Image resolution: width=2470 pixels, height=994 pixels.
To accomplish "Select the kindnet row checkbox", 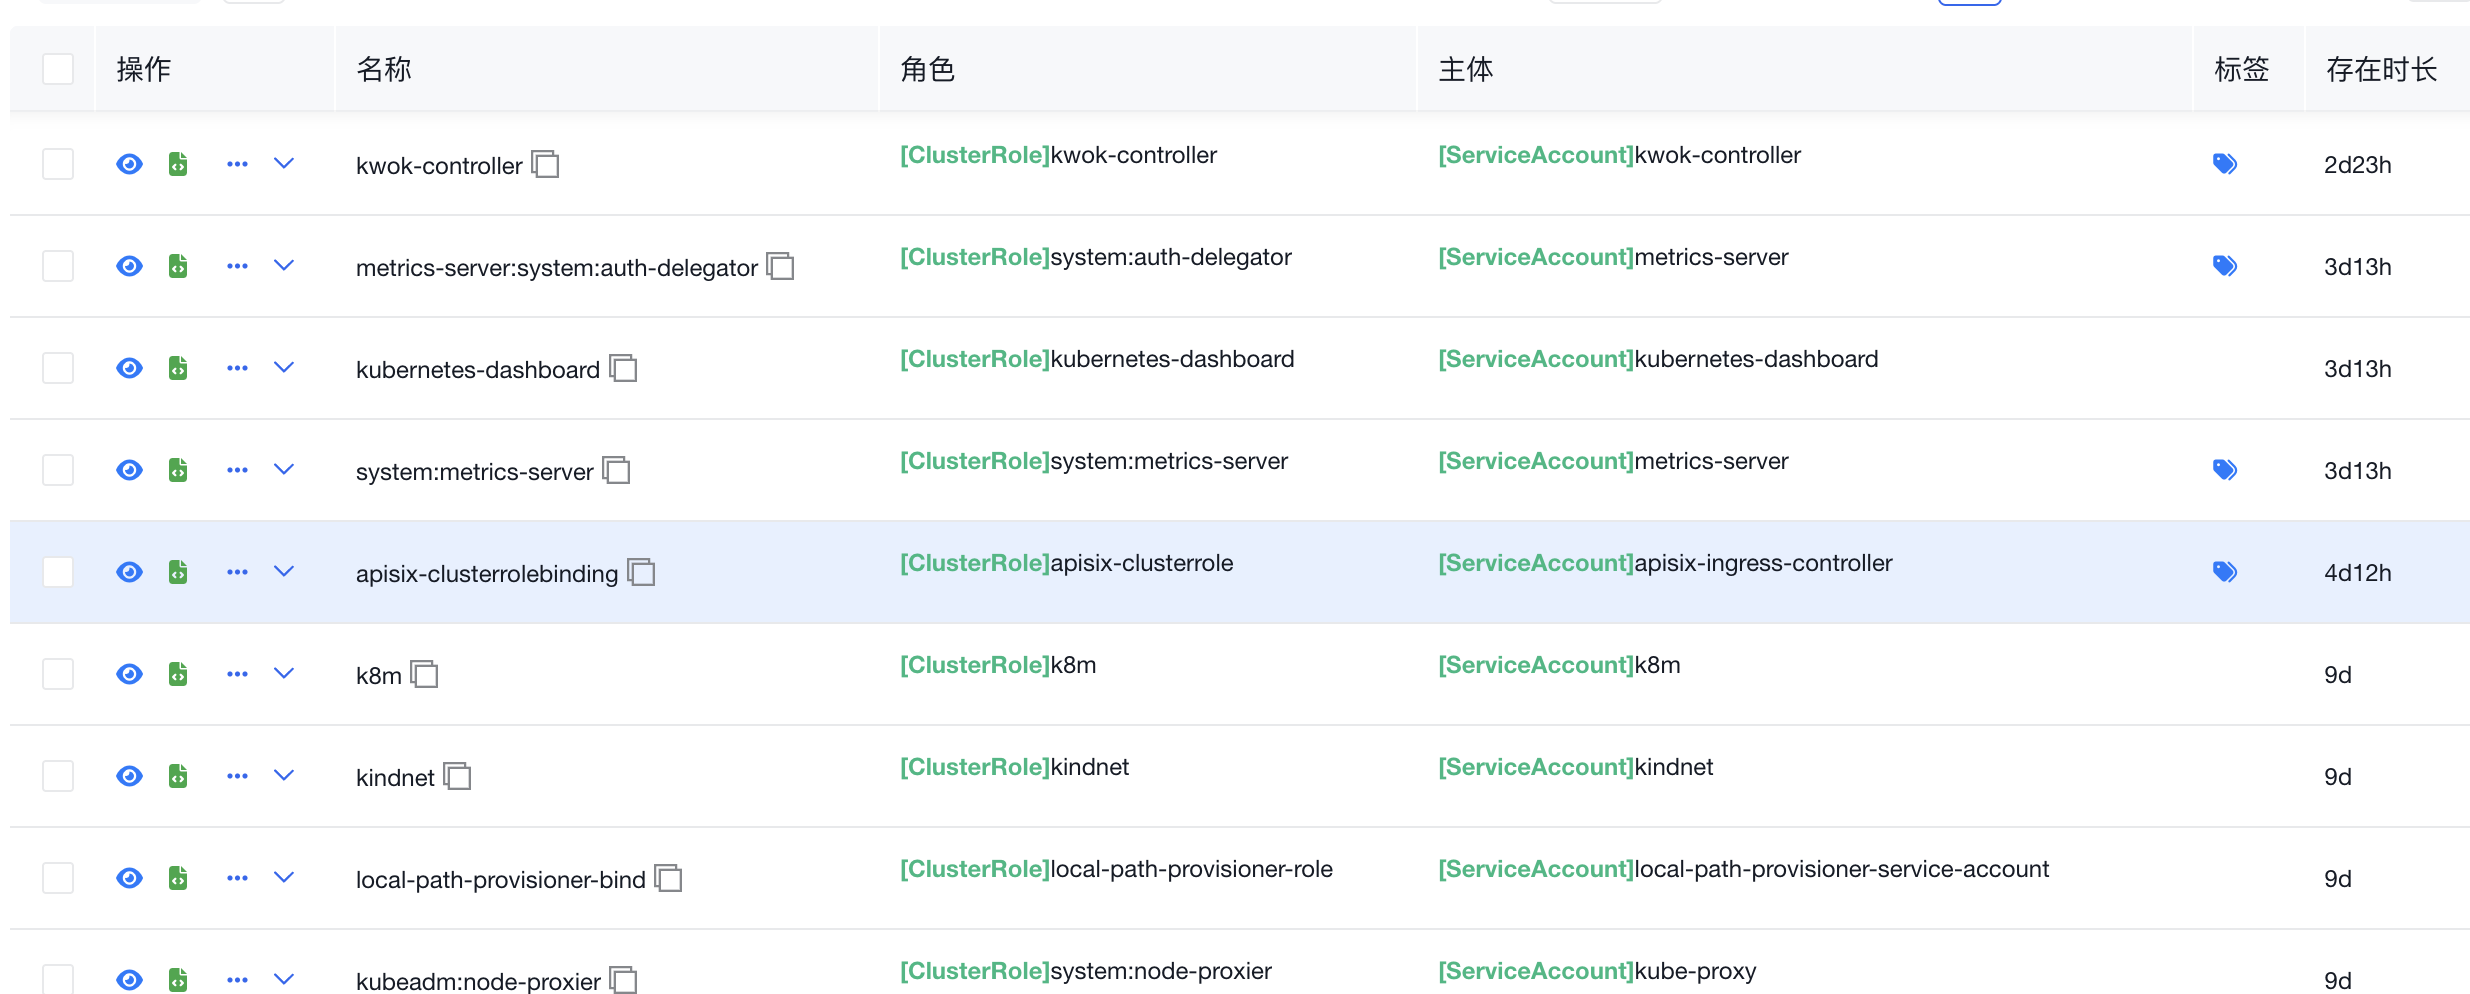I will (x=58, y=776).
